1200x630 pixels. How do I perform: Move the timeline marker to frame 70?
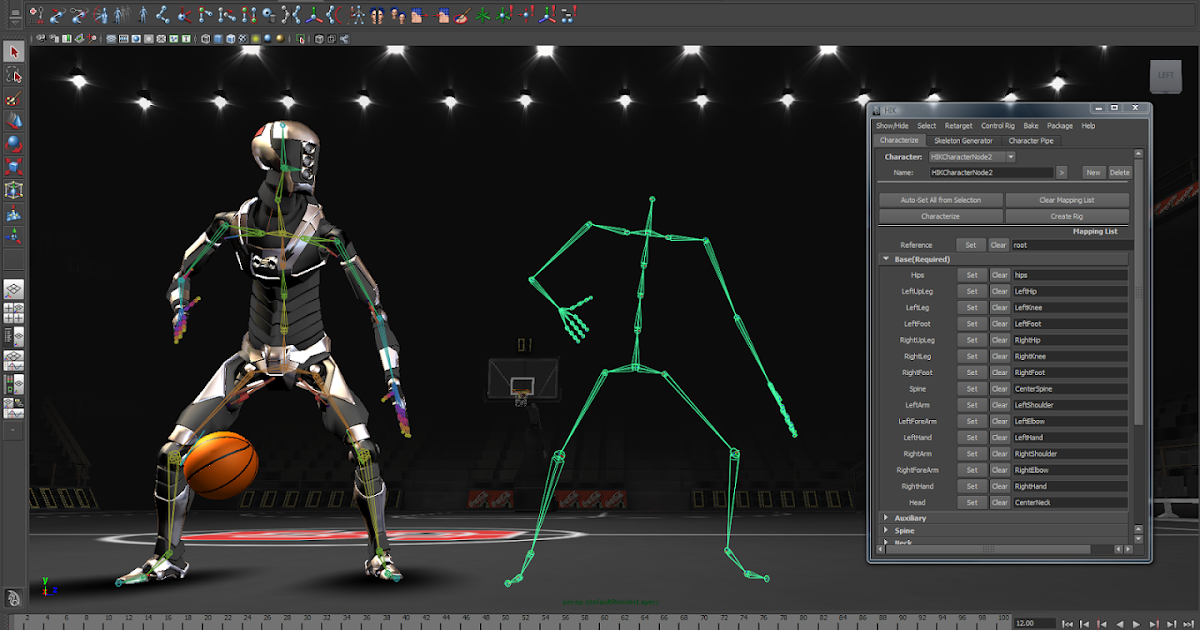(703, 614)
